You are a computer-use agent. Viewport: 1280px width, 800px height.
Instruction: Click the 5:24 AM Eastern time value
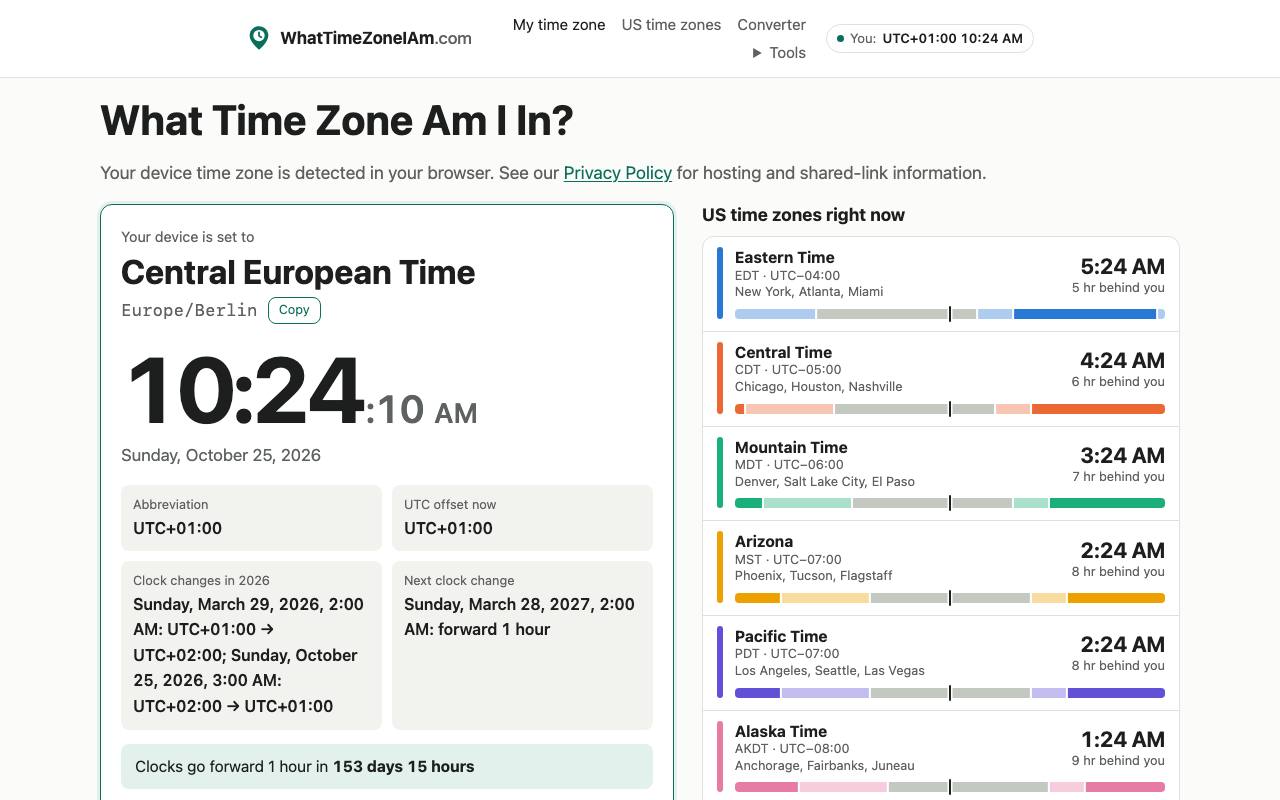1122,266
